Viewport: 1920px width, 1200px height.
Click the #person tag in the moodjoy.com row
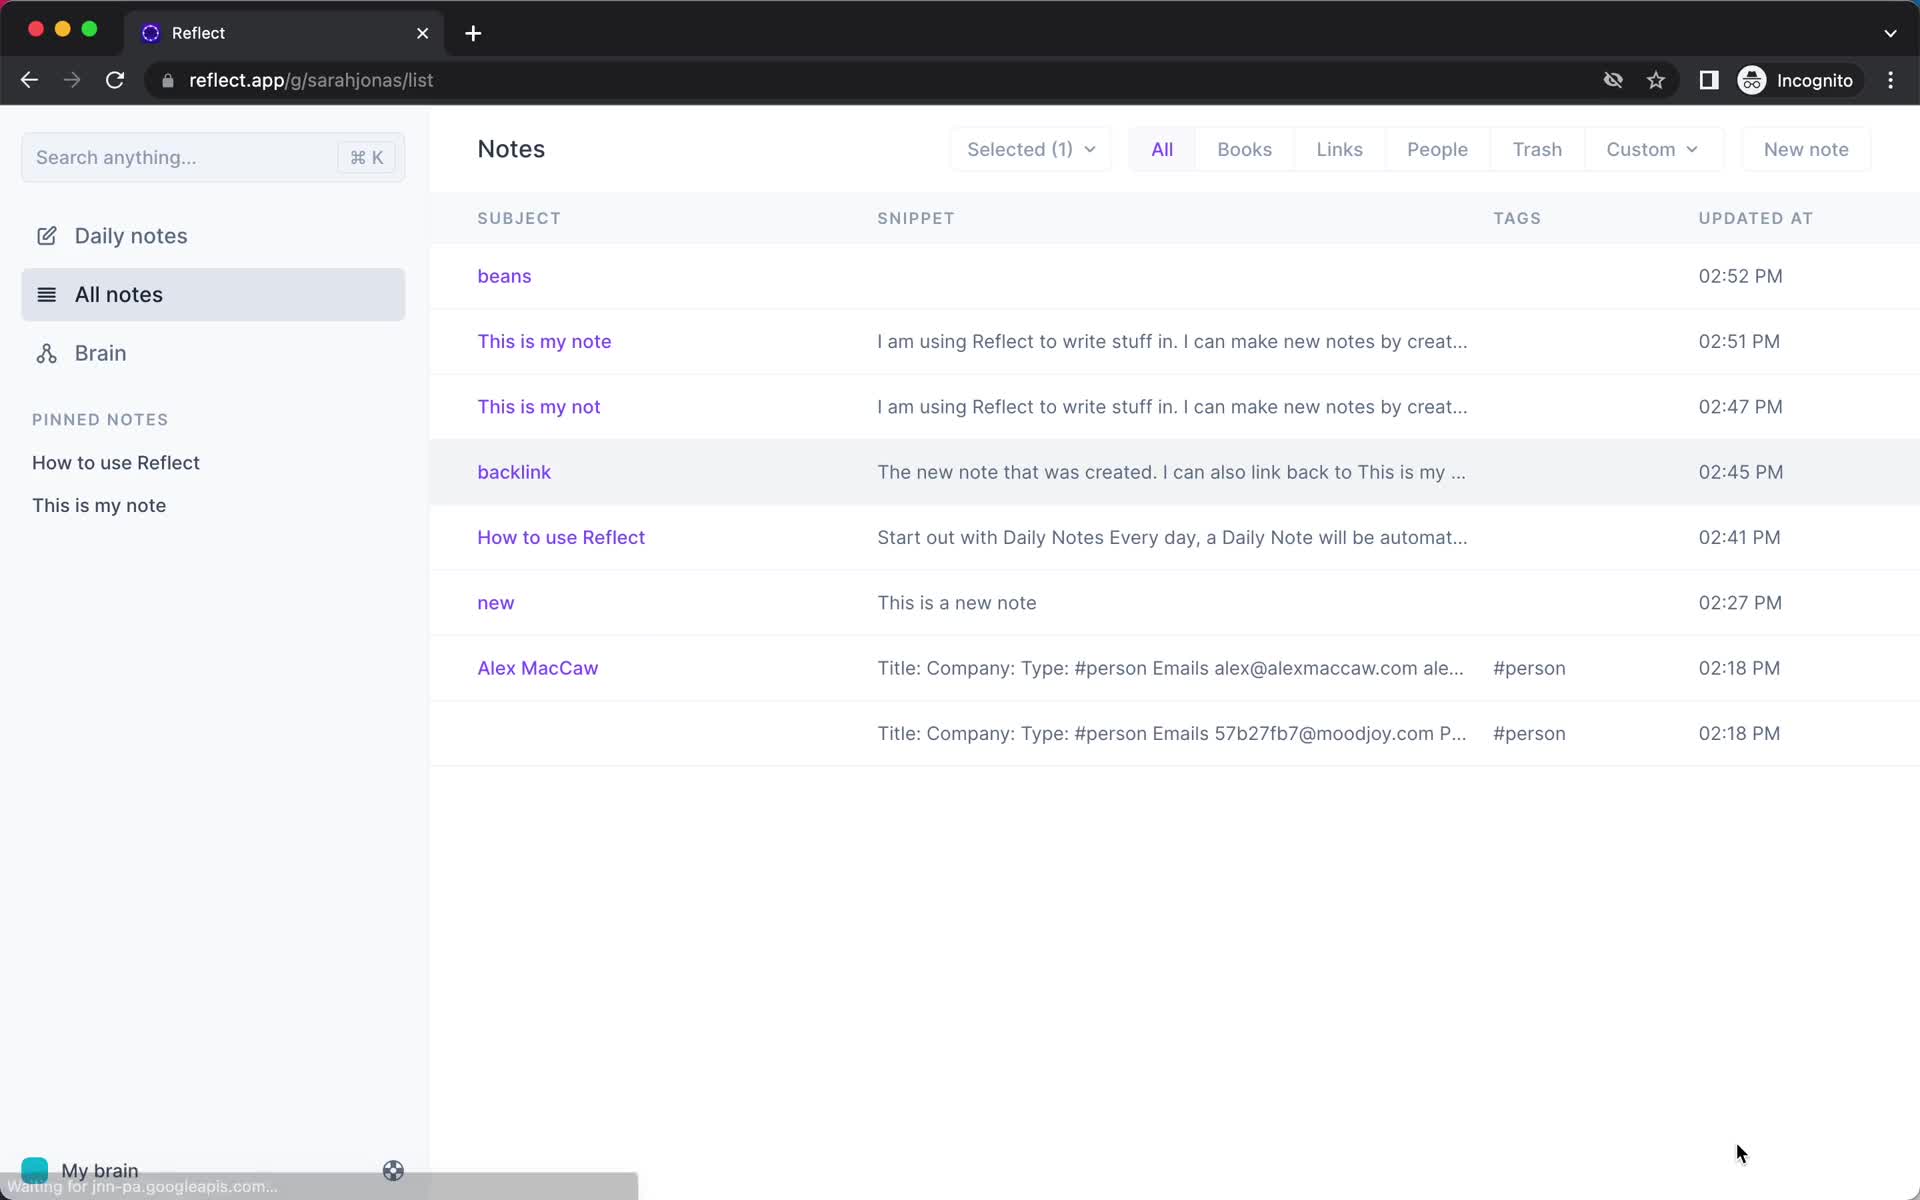[1529, 734]
